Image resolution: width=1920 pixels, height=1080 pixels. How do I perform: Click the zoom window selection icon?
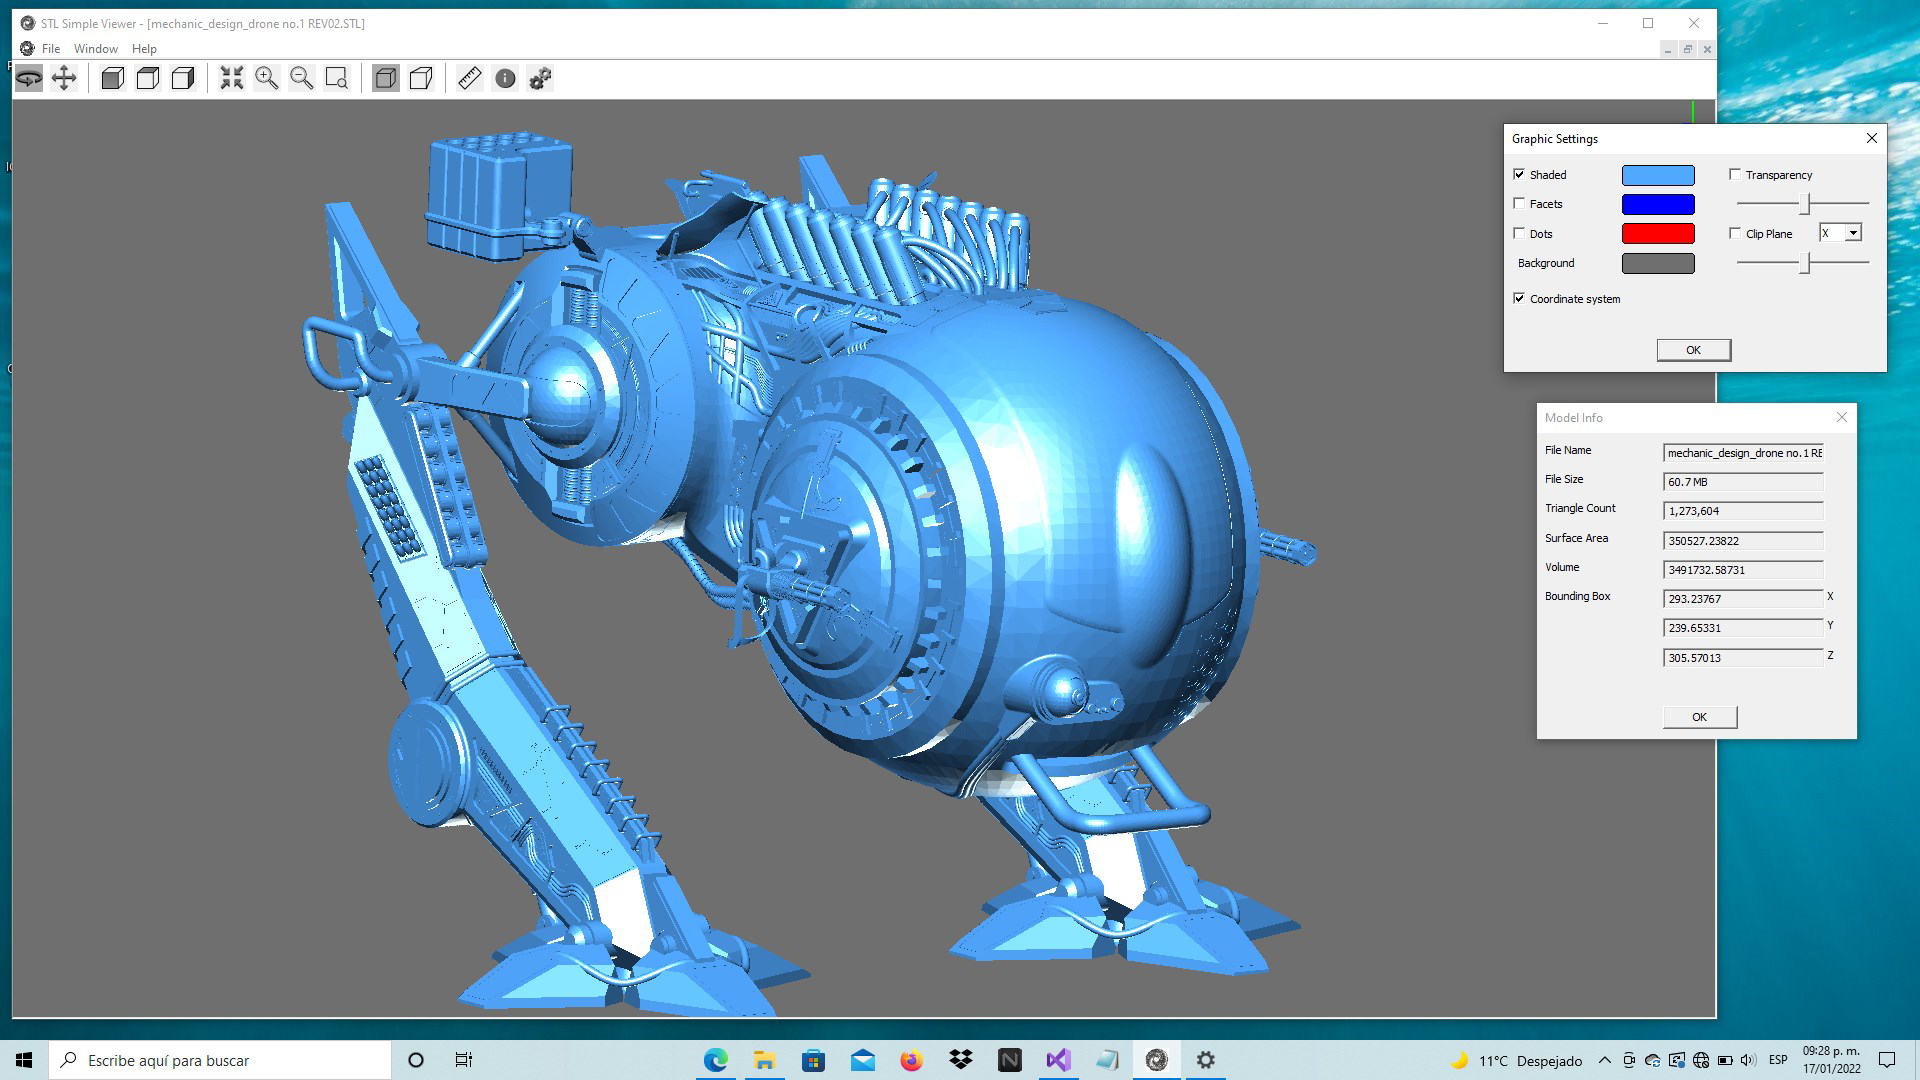click(337, 78)
